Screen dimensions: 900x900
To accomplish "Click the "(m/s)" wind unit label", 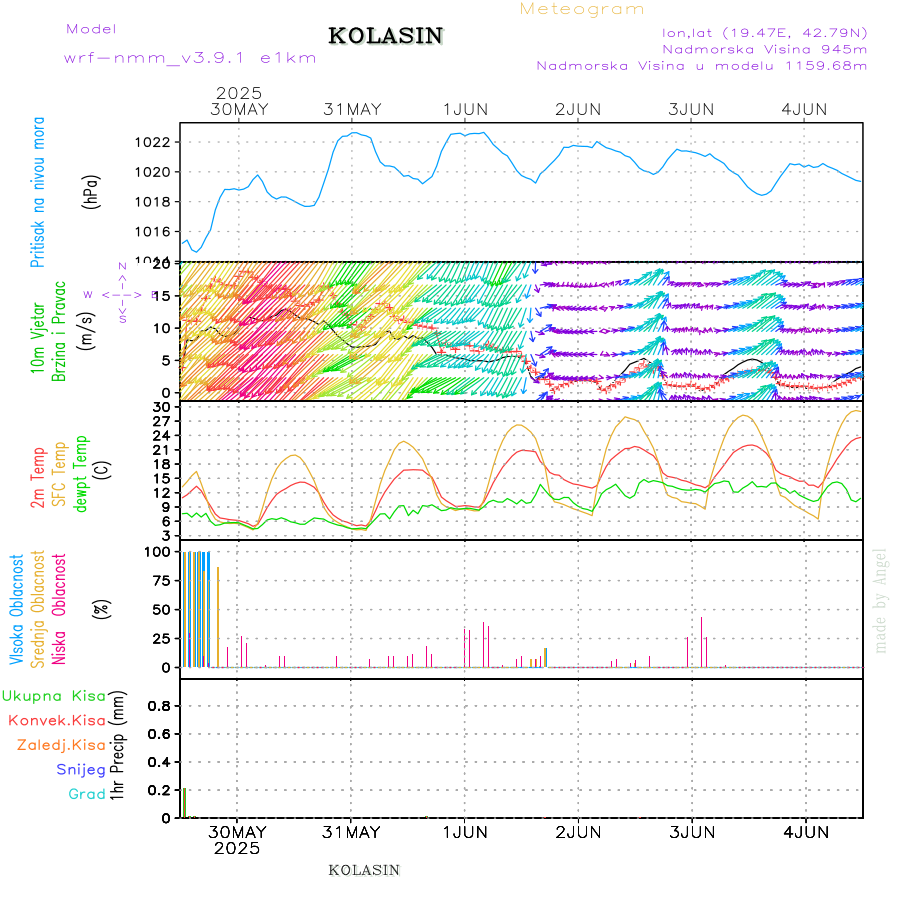I will click(x=87, y=332).
